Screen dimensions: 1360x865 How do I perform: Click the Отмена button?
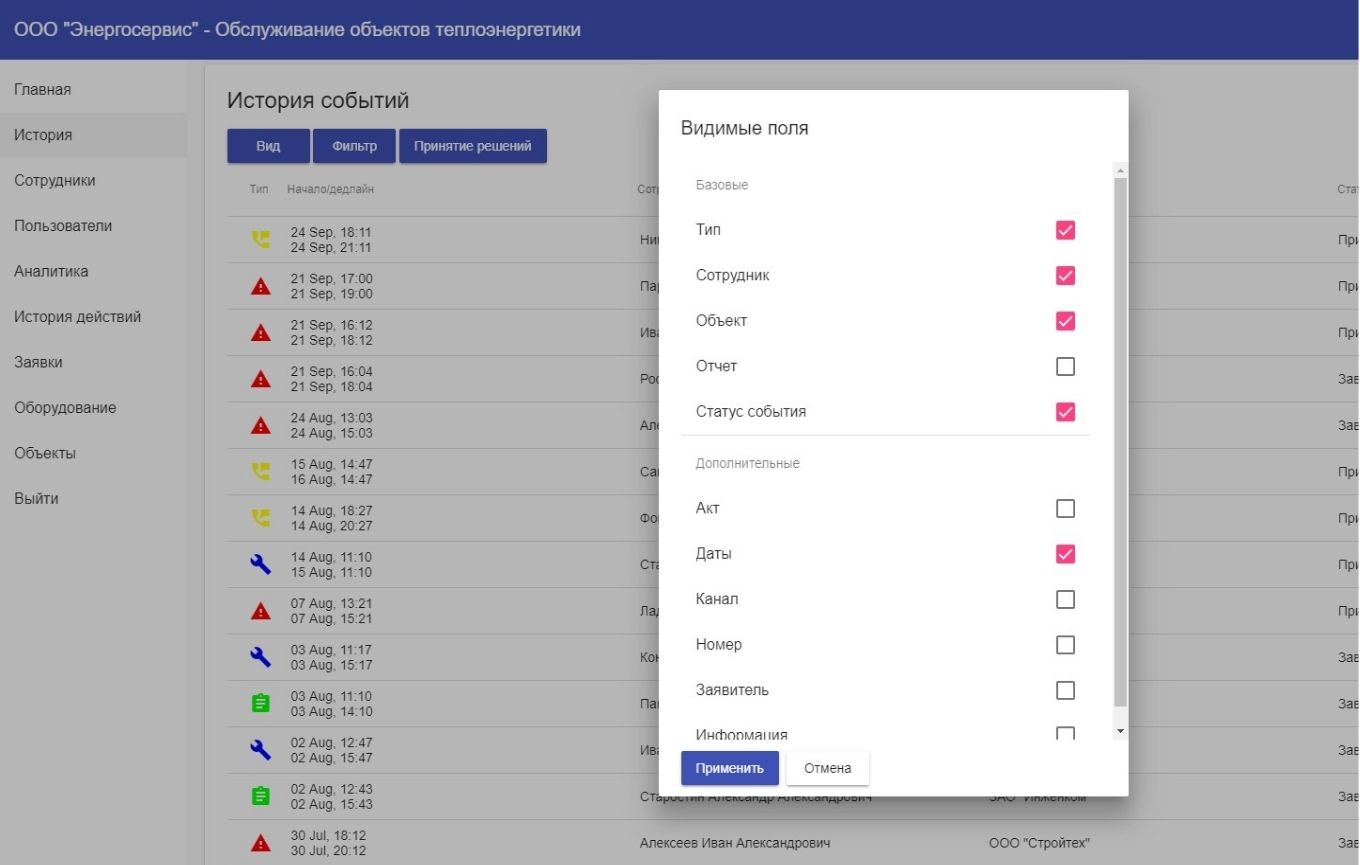(x=828, y=768)
